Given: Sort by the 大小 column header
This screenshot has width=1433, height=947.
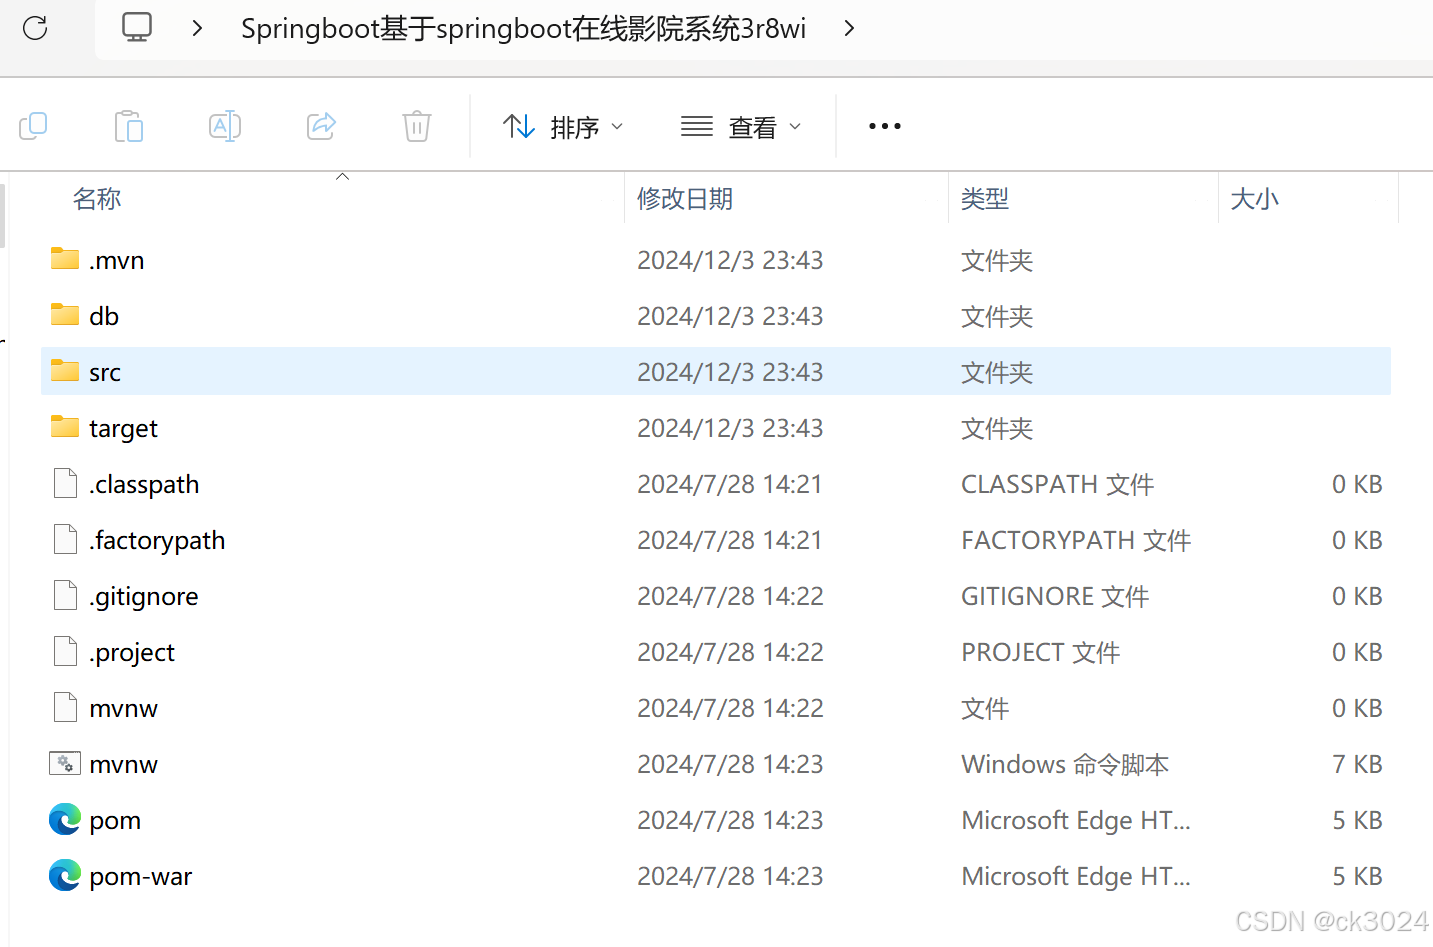Looking at the screenshot, I should [x=1254, y=199].
